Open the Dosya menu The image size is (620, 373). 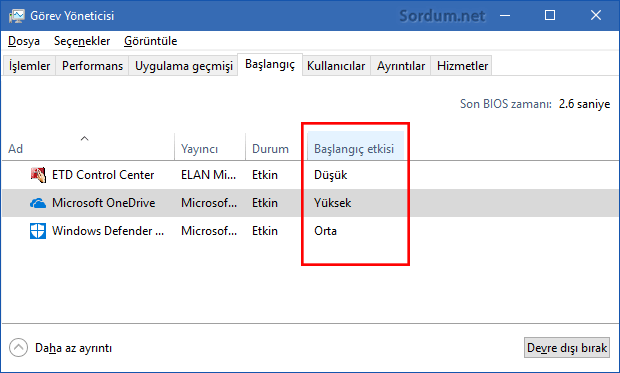tap(24, 41)
